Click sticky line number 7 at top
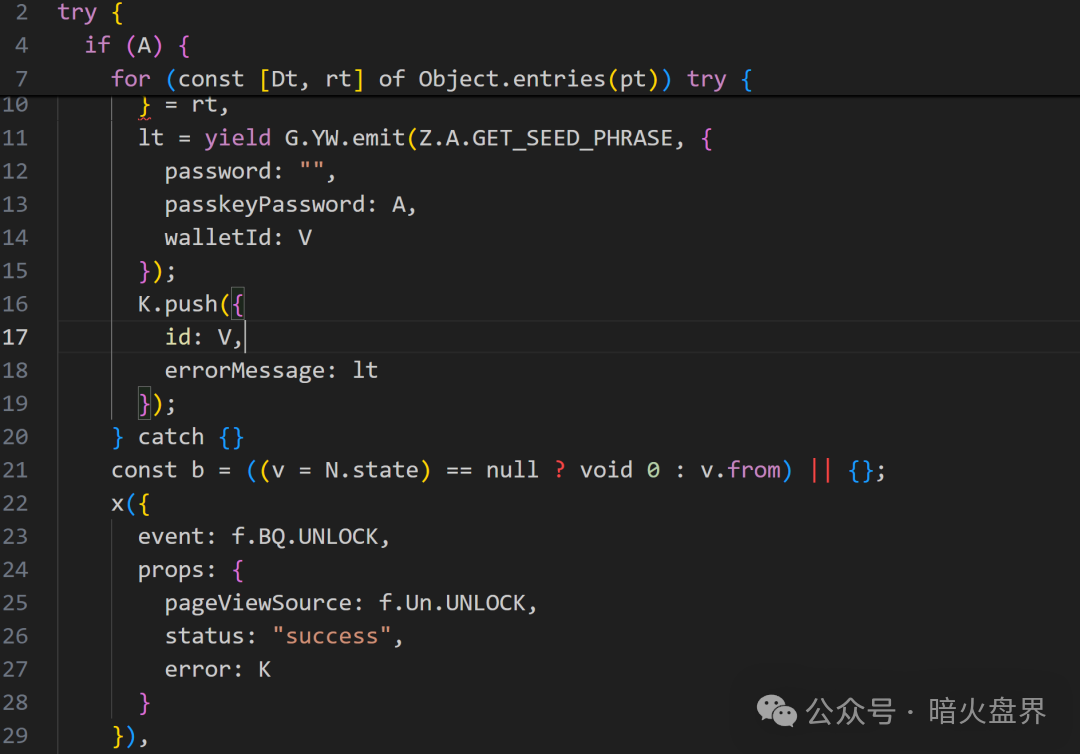 click(21, 78)
